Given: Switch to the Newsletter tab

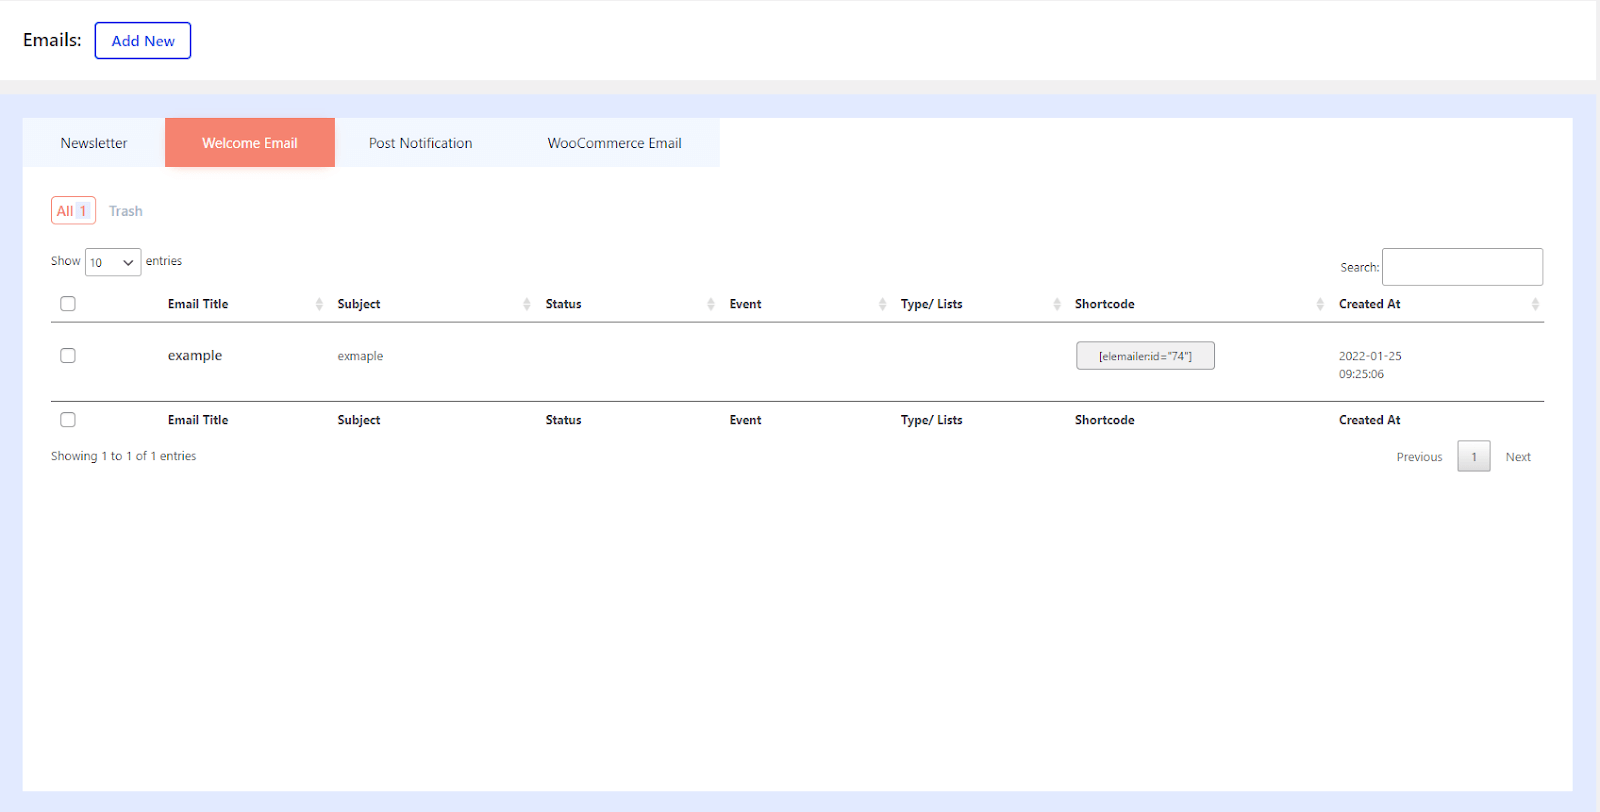Looking at the screenshot, I should 94,143.
